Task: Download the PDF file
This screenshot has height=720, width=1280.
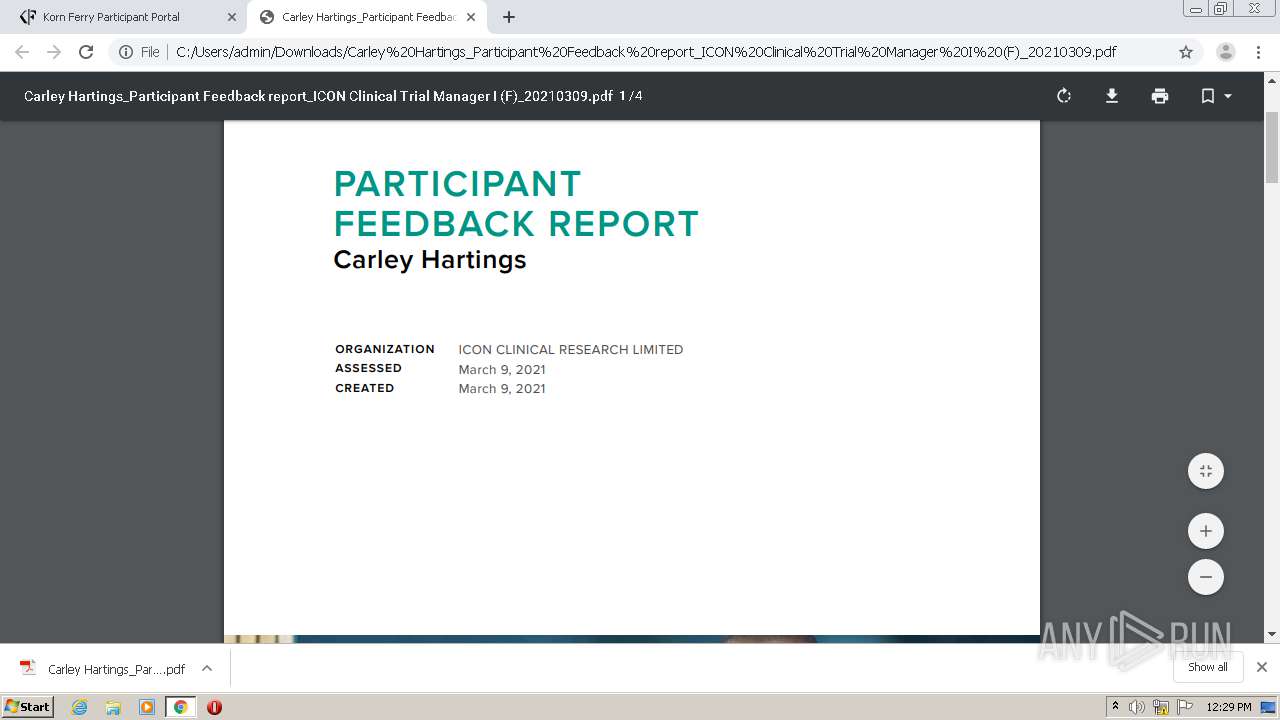Action: pyautogui.click(x=1112, y=96)
